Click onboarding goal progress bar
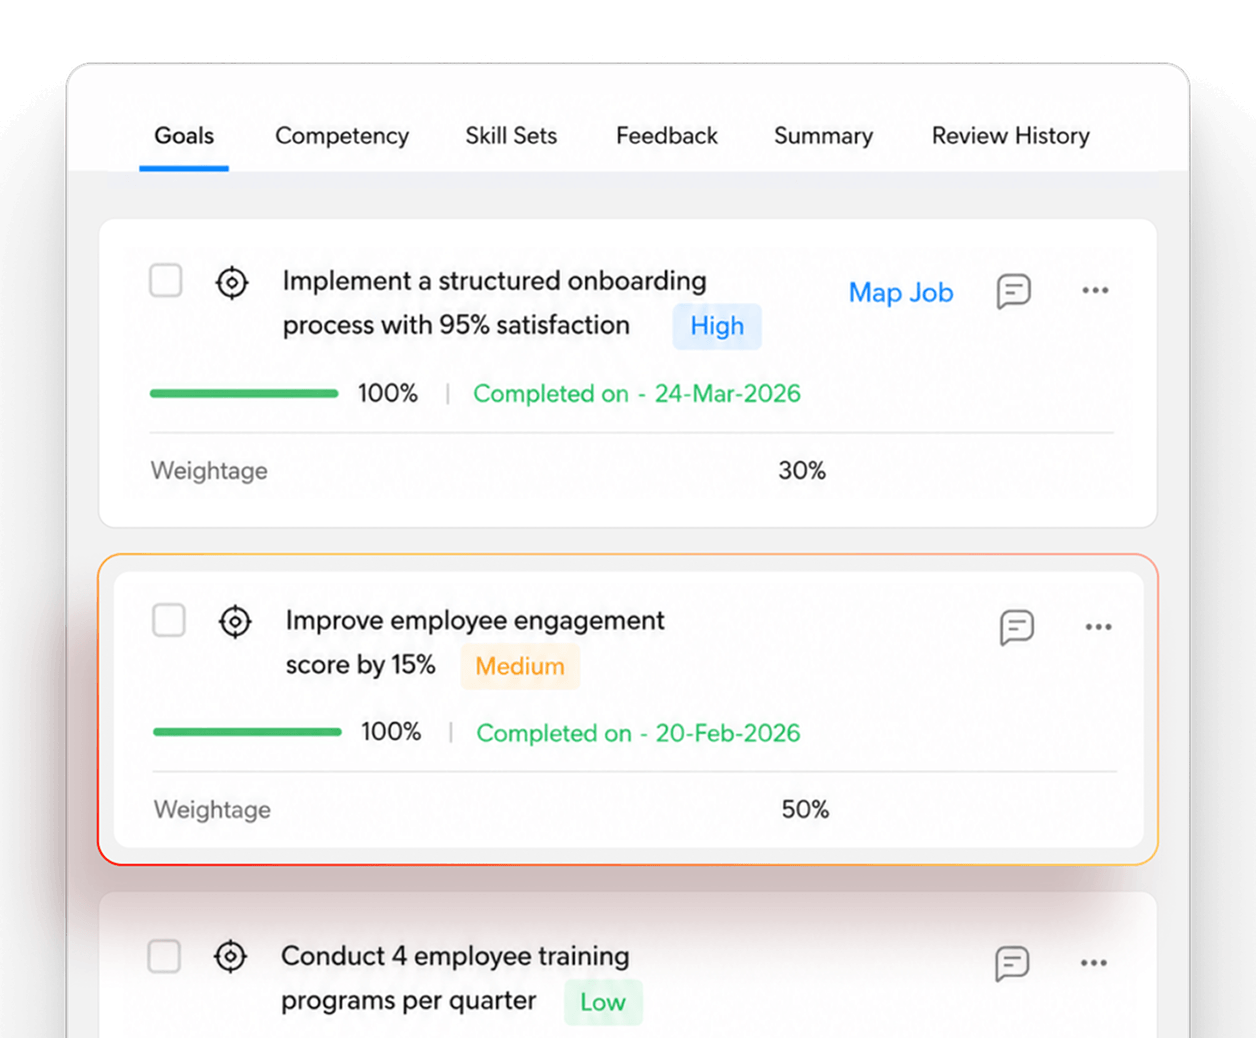The width and height of the screenshot is (1256, 1038). [244, 394]
